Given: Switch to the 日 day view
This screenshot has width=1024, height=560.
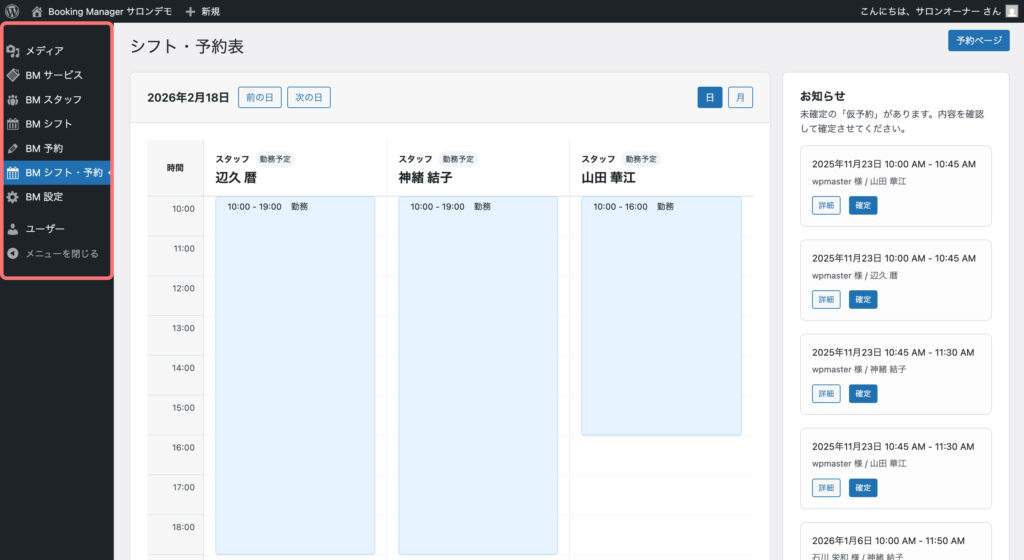Looking at the screenshot, I should (x=709, y=98).
